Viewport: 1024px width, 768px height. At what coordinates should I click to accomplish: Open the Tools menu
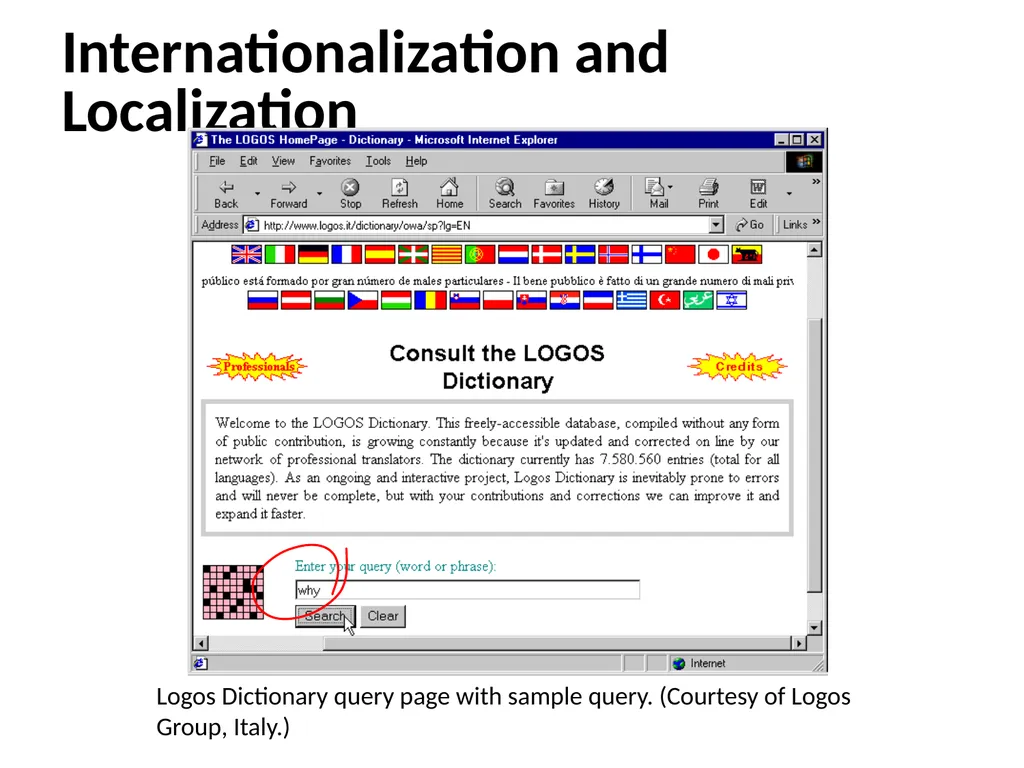(378, 161)
